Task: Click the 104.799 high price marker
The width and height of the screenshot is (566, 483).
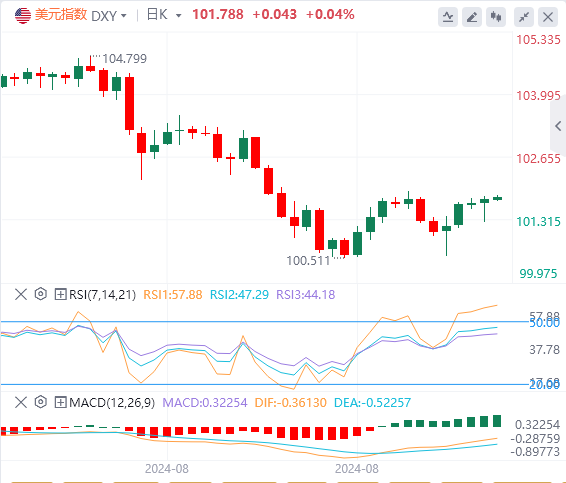Action: 125,58
